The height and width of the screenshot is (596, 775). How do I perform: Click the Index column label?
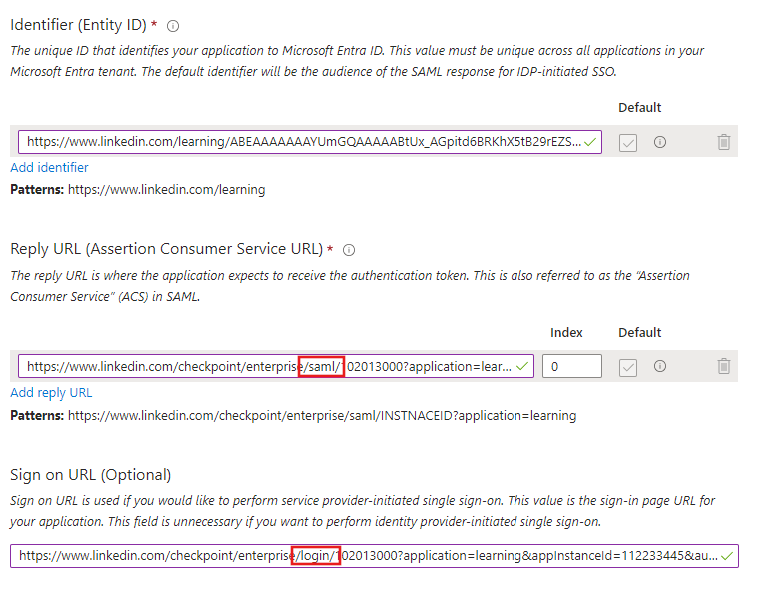tap(566, 333)
